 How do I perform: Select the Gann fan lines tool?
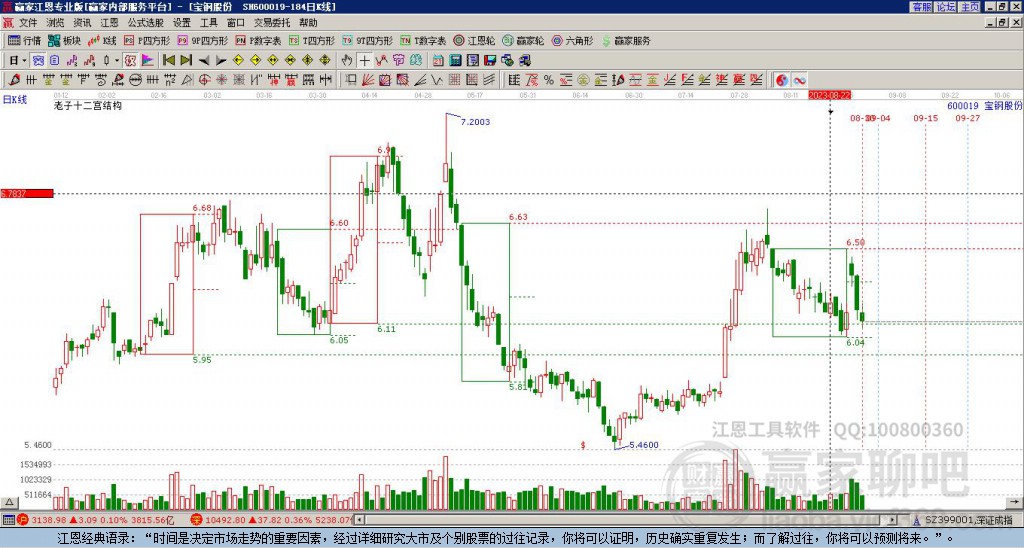(368, 80)
